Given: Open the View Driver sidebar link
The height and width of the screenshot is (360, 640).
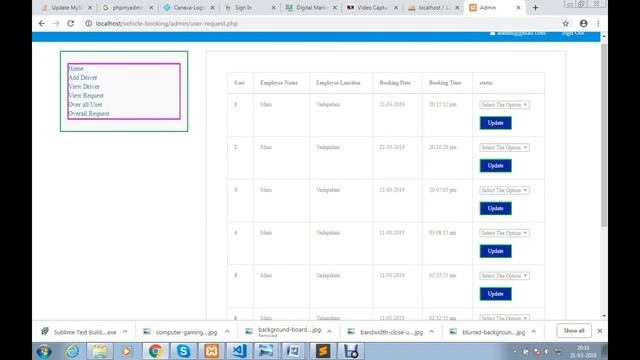Looking at the screenshot, I should coord(84,87).
